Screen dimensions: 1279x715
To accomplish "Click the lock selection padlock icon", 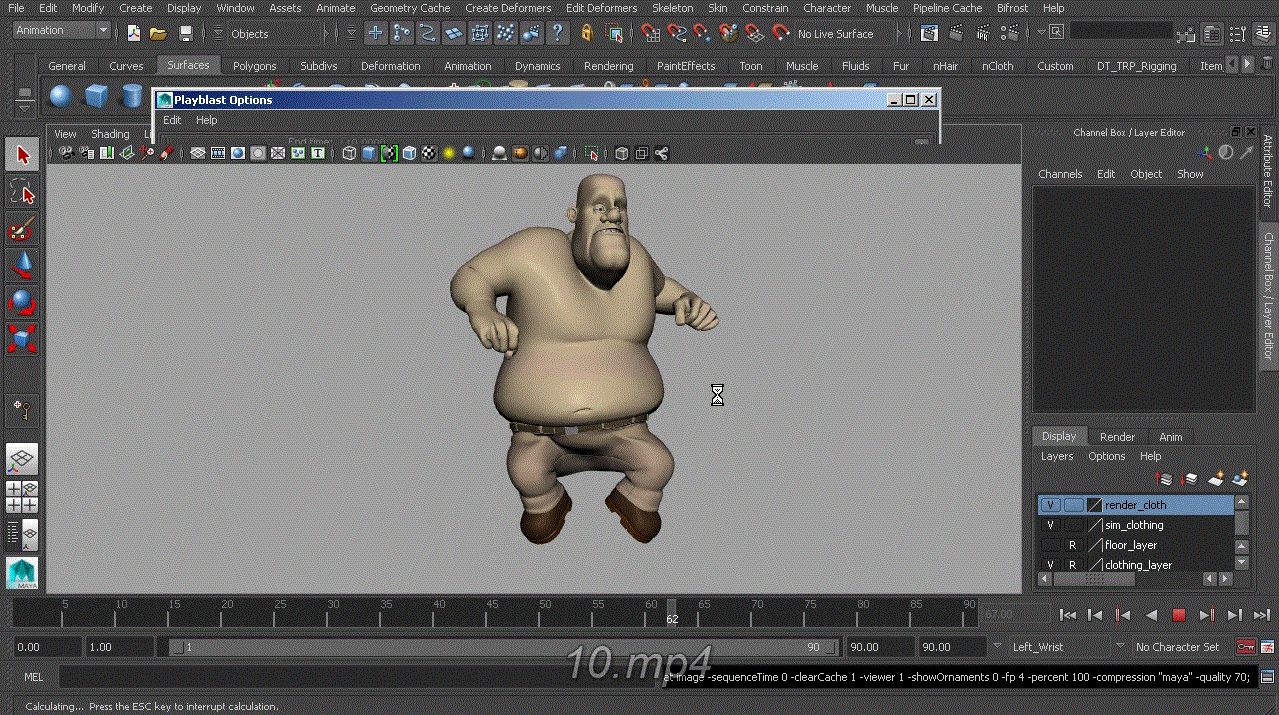I will point(587,33).
